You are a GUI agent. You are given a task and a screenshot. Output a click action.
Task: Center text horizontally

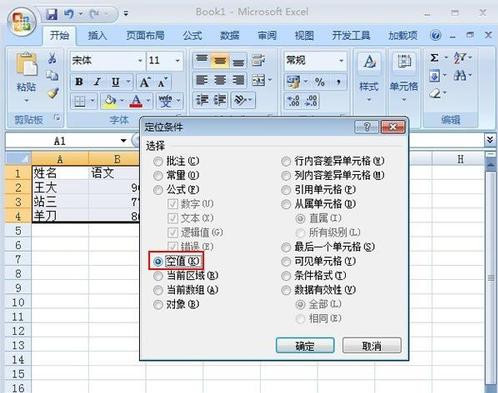[x=220, y=80]
